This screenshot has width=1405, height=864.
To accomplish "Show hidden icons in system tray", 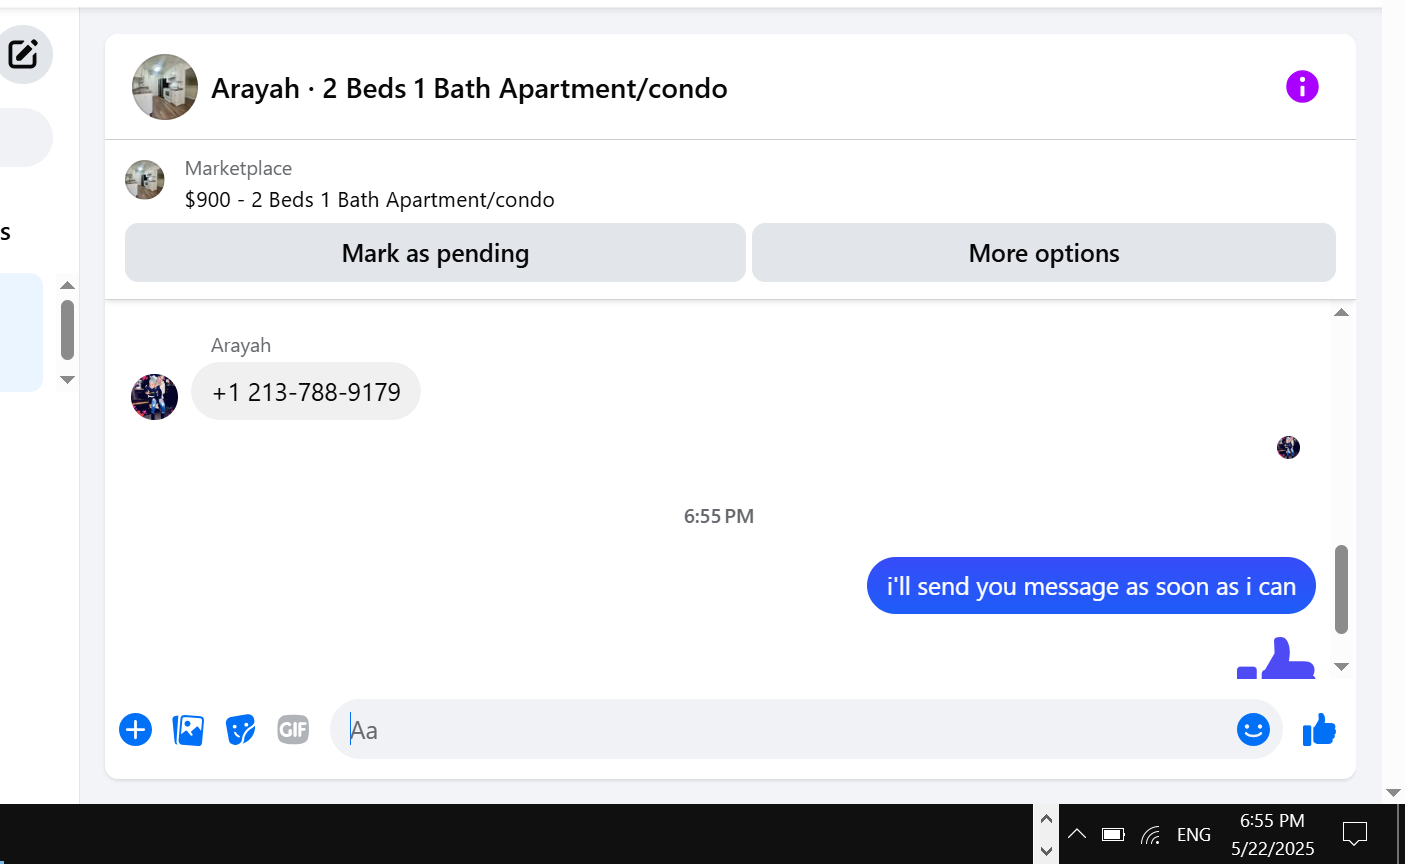I will click(x=1076, y=834).
